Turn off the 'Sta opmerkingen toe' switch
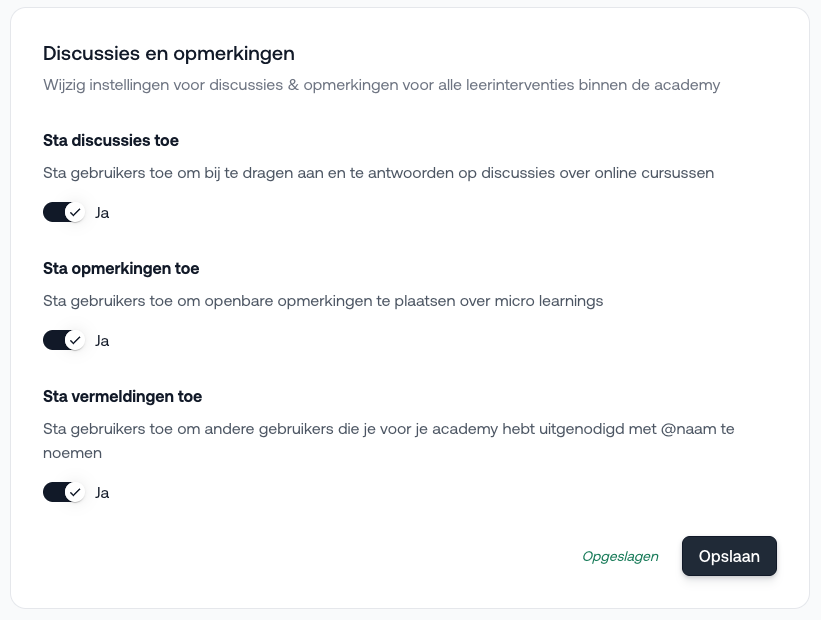The width and height of the screenshot is (821, 620). [63, 340]
